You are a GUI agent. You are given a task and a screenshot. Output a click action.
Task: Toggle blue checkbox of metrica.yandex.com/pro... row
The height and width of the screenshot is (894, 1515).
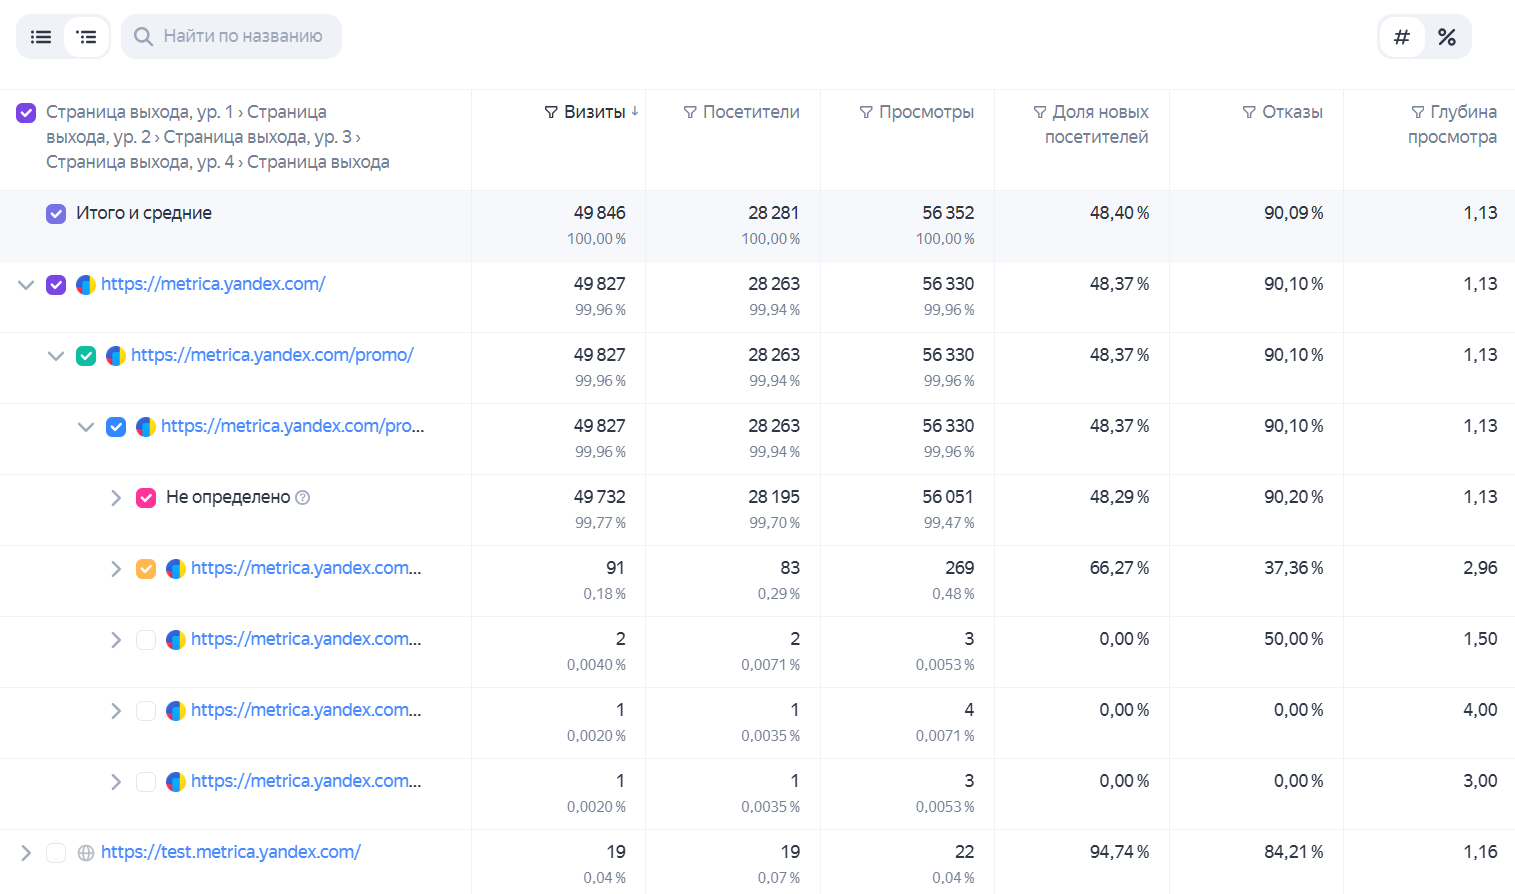coord(116,427)
